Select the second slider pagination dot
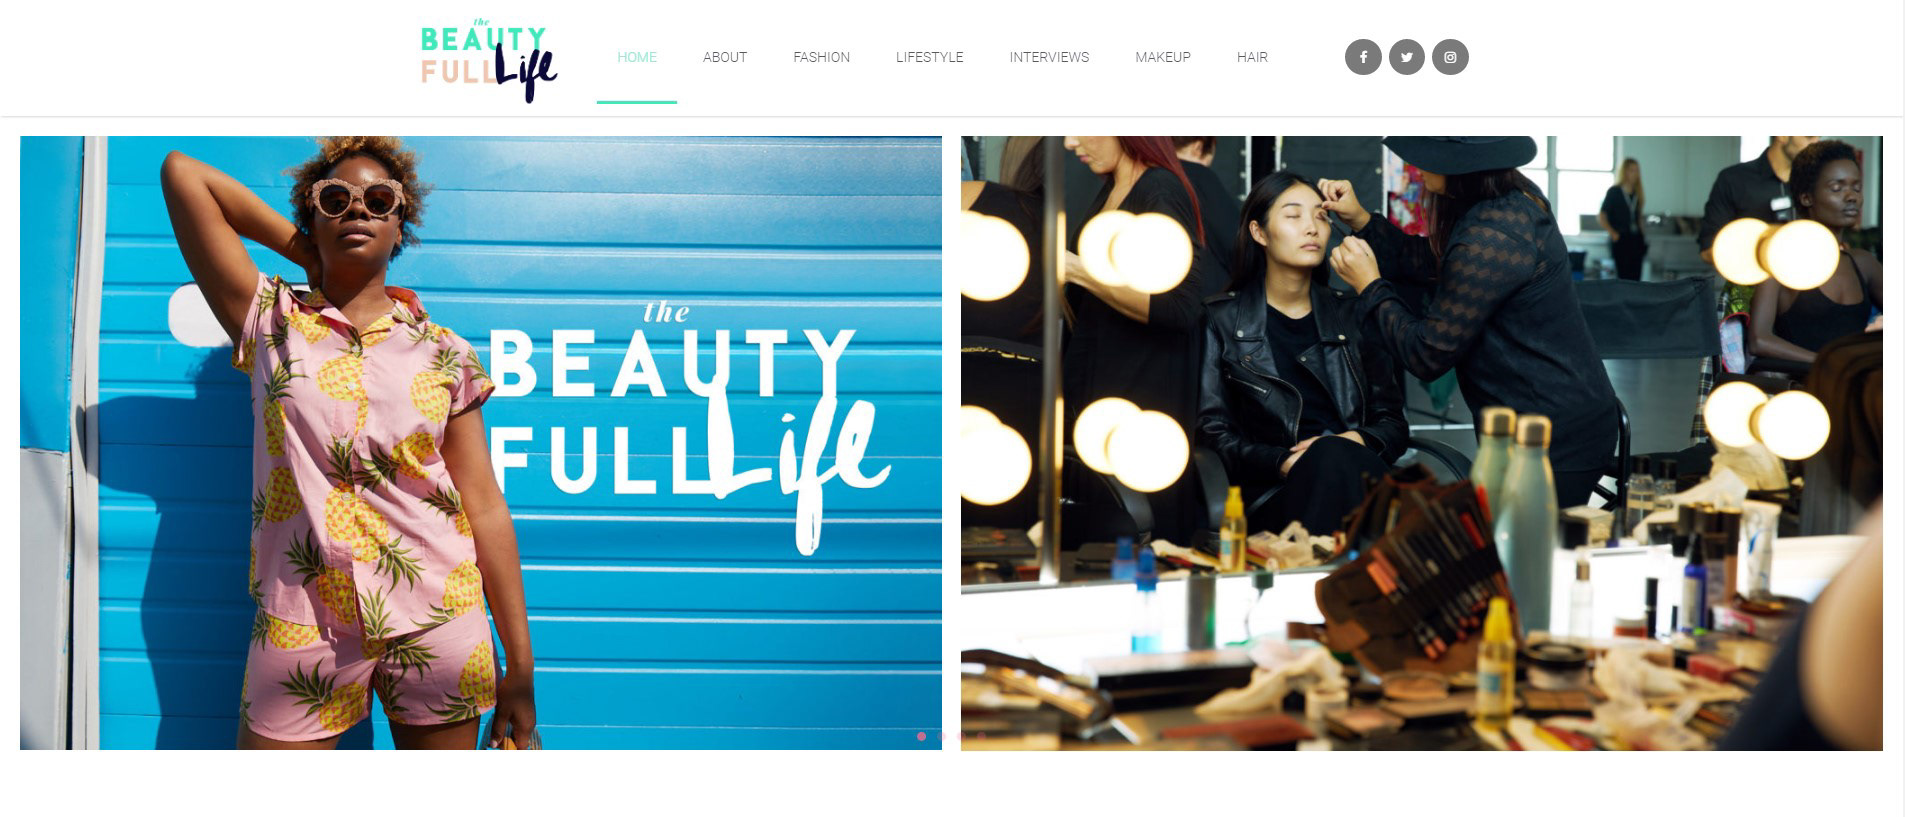Image resolution: width=1905 pixels, height=817 pixels. [x=941, y=736]
